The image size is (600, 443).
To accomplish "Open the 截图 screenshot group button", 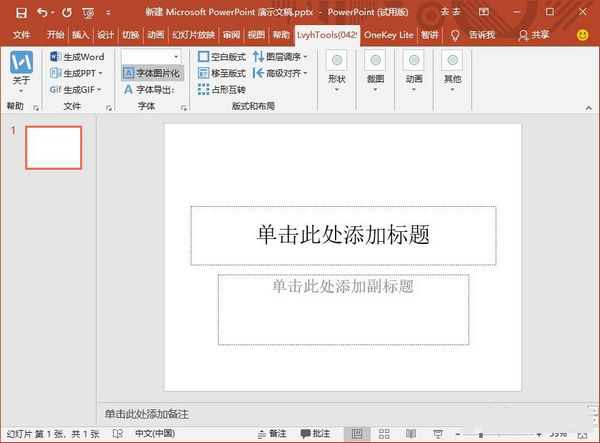I will coord(375,67).
